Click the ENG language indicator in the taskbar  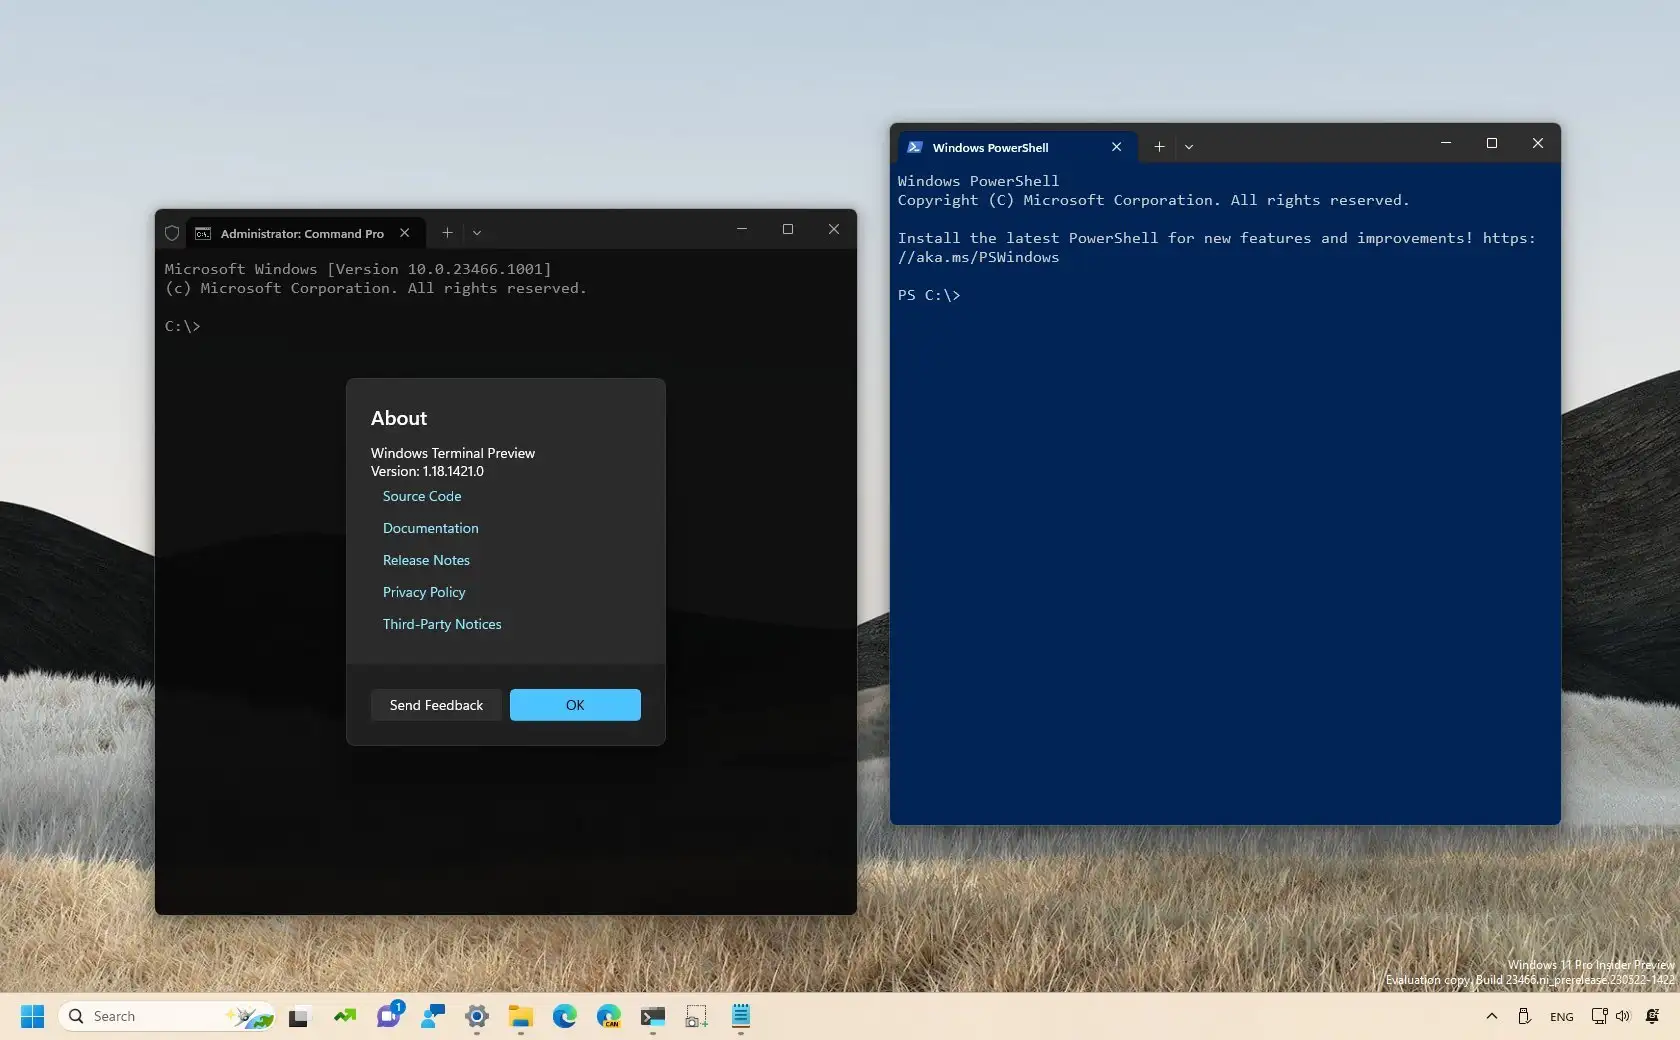click(x=1560, y=1016)
